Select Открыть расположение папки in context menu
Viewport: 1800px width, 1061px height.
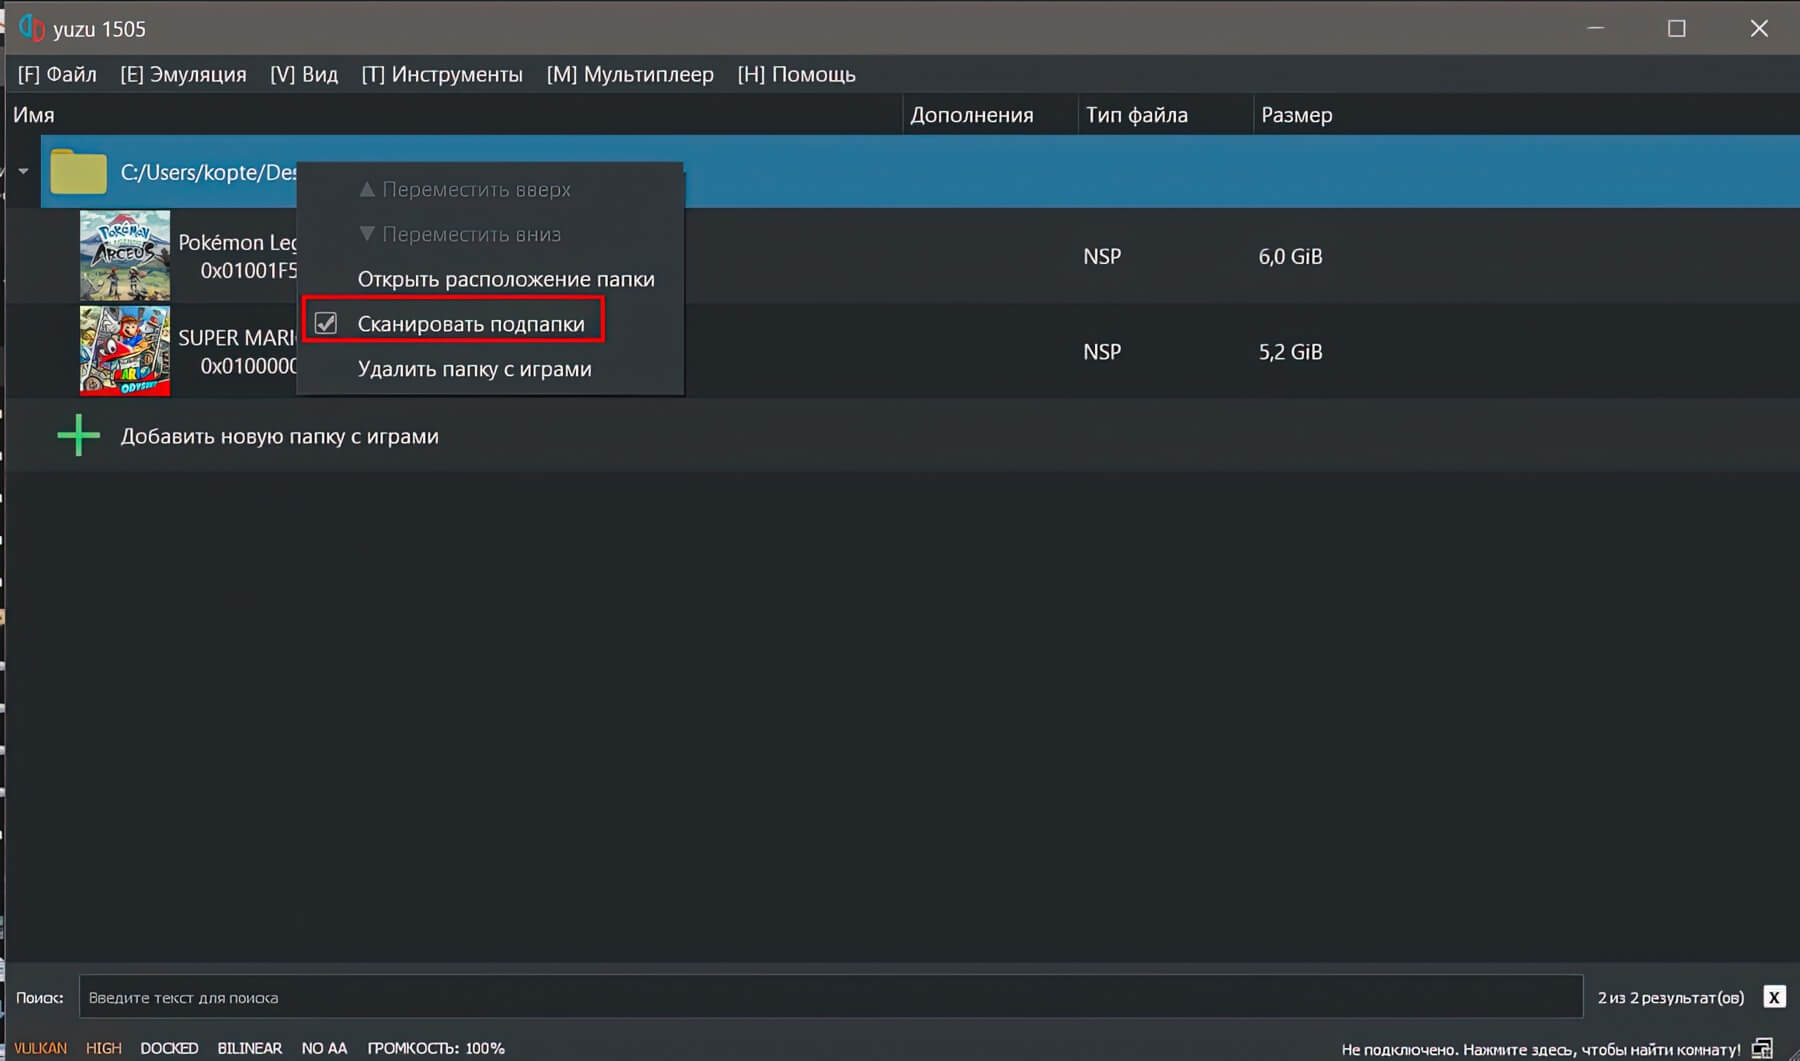pos(505,279)
